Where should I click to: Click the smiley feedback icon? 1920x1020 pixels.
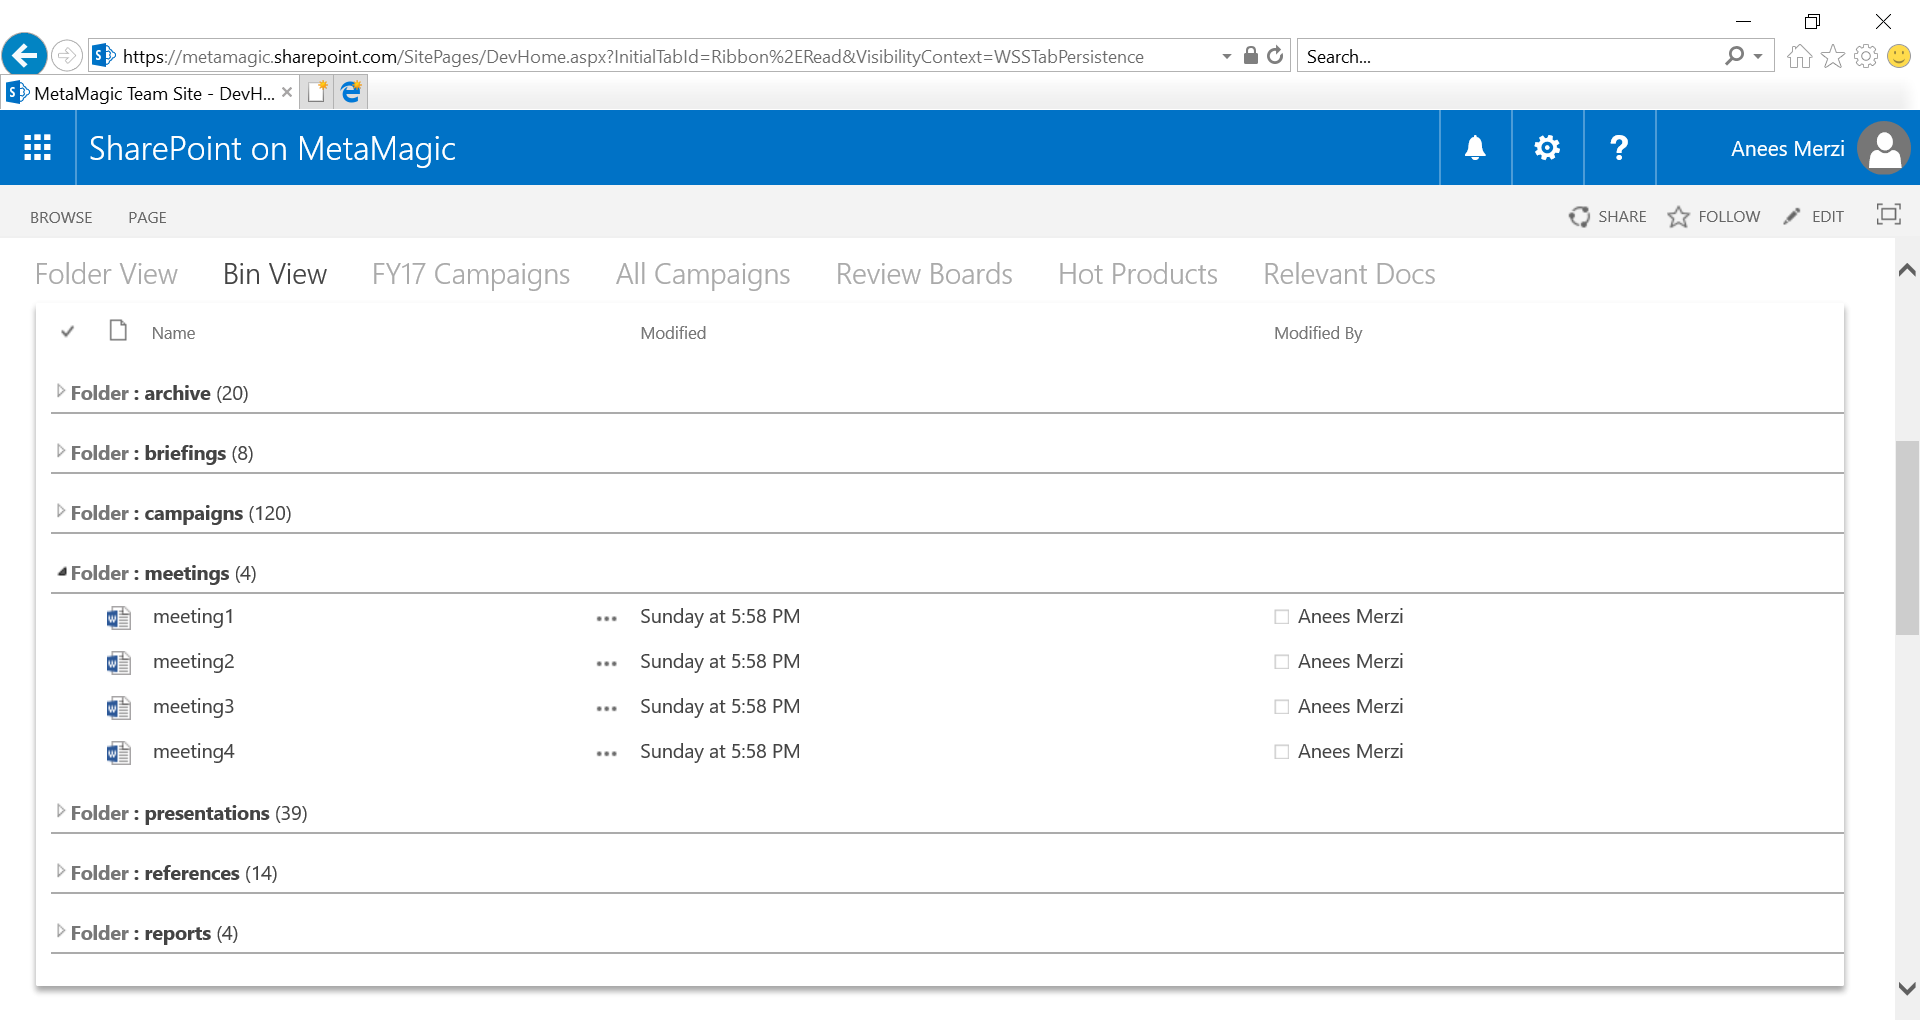click(x=1899, y=56)
